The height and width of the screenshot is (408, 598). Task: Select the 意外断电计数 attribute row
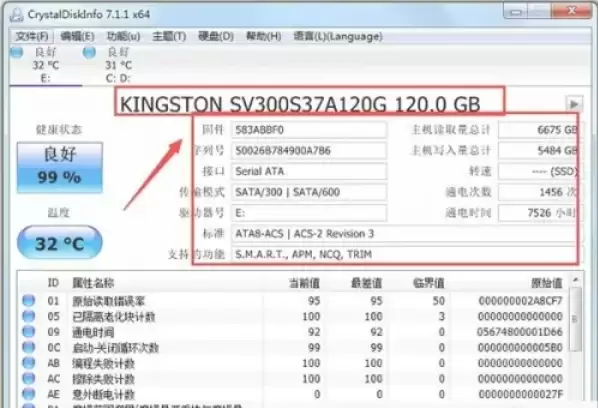293,394
